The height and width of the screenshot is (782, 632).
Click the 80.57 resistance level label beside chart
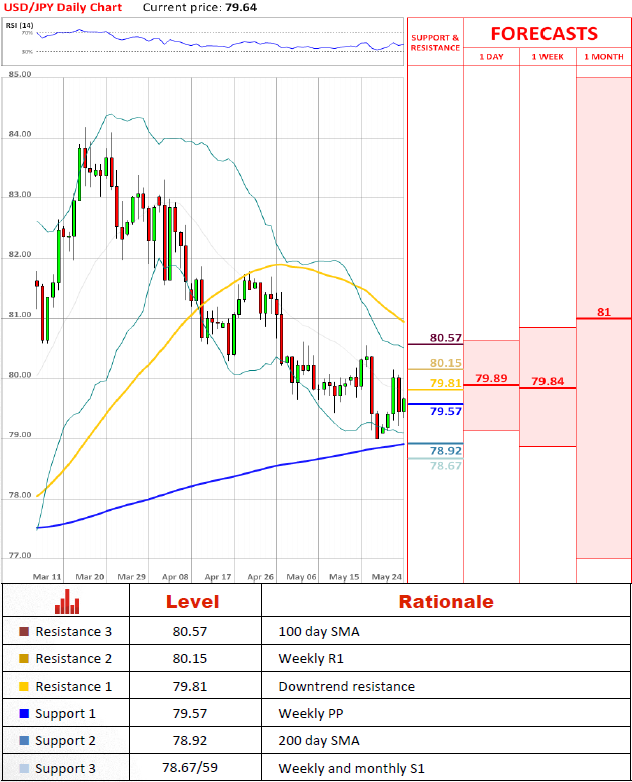445,338
